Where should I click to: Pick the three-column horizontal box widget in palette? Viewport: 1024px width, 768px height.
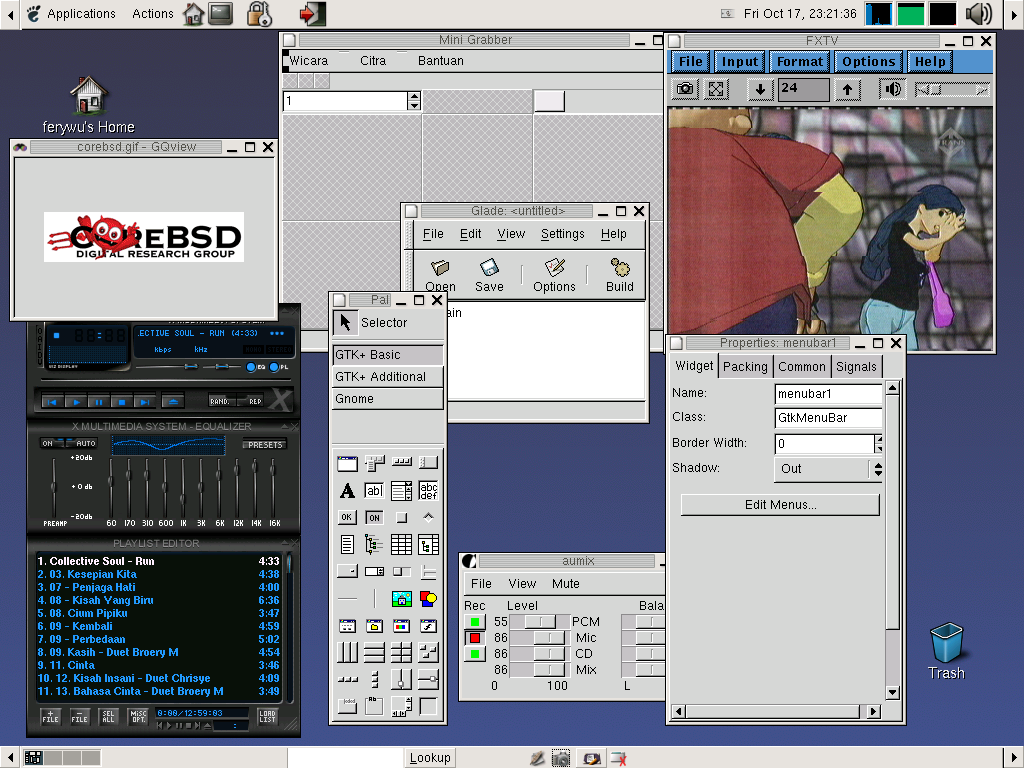pyautogui.click(x=347, y=652)
